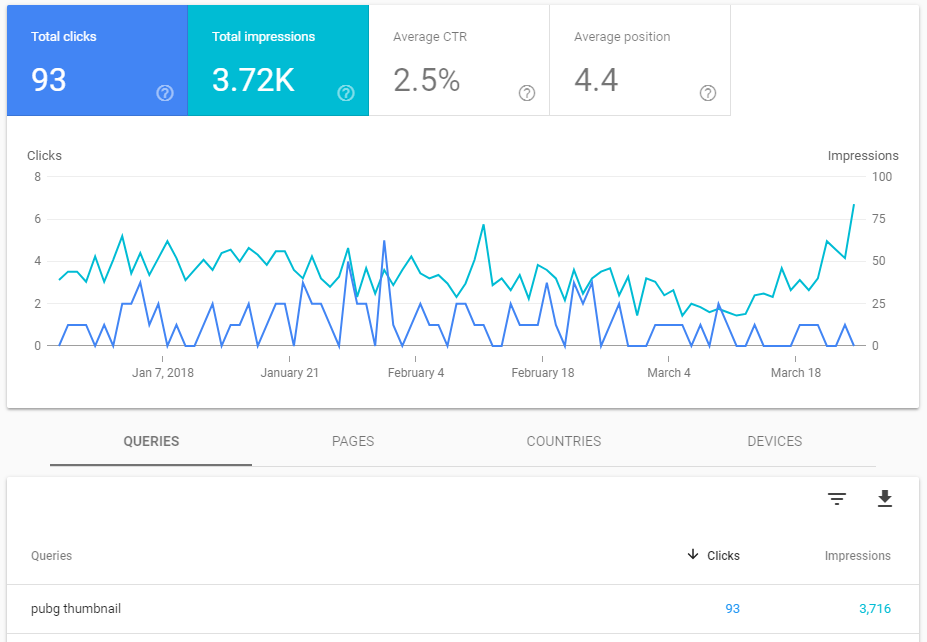
Task: Click help icon on Total clicks card
Action: click(165, 93)
